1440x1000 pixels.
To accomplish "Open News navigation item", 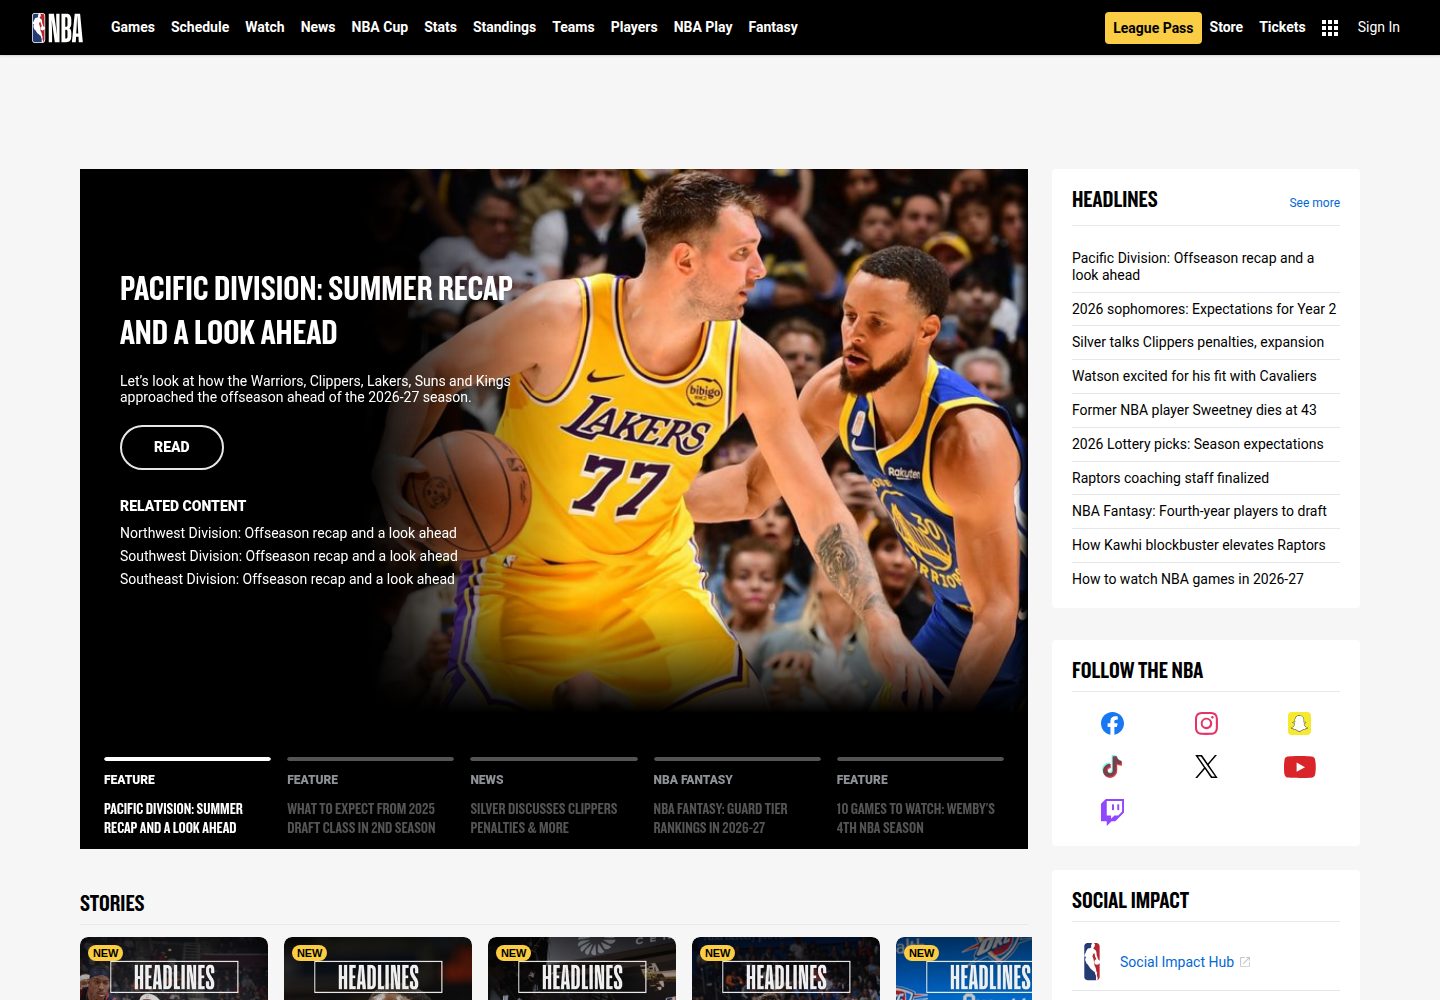I will click(x=318, y=27).
